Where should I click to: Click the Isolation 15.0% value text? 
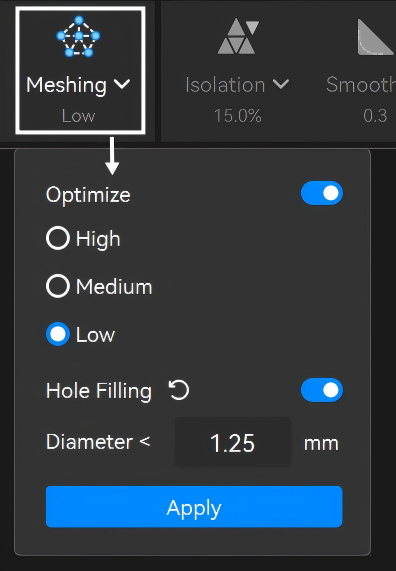pos(238,116)
